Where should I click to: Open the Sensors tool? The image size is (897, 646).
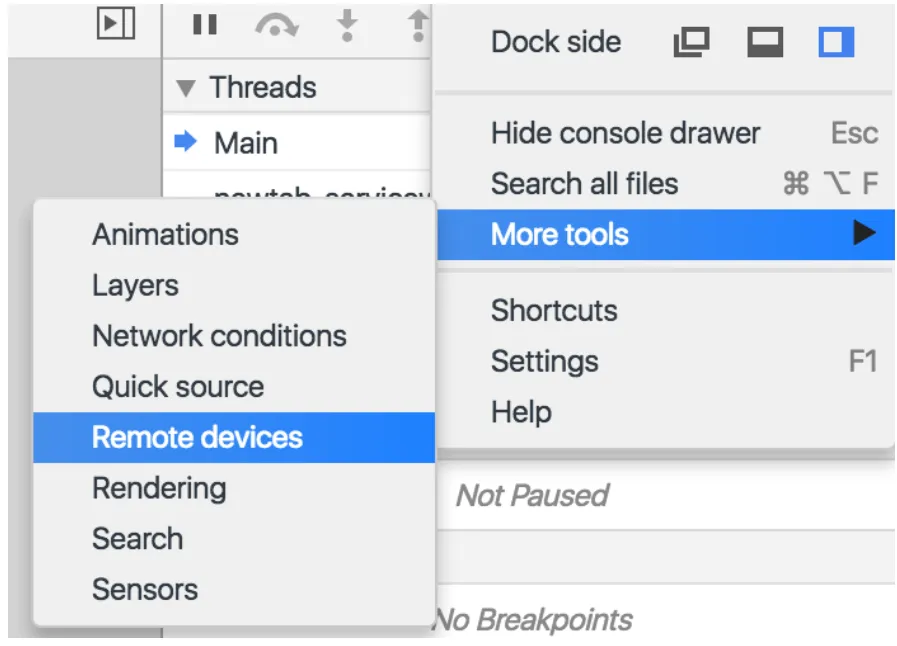[145, 590]
